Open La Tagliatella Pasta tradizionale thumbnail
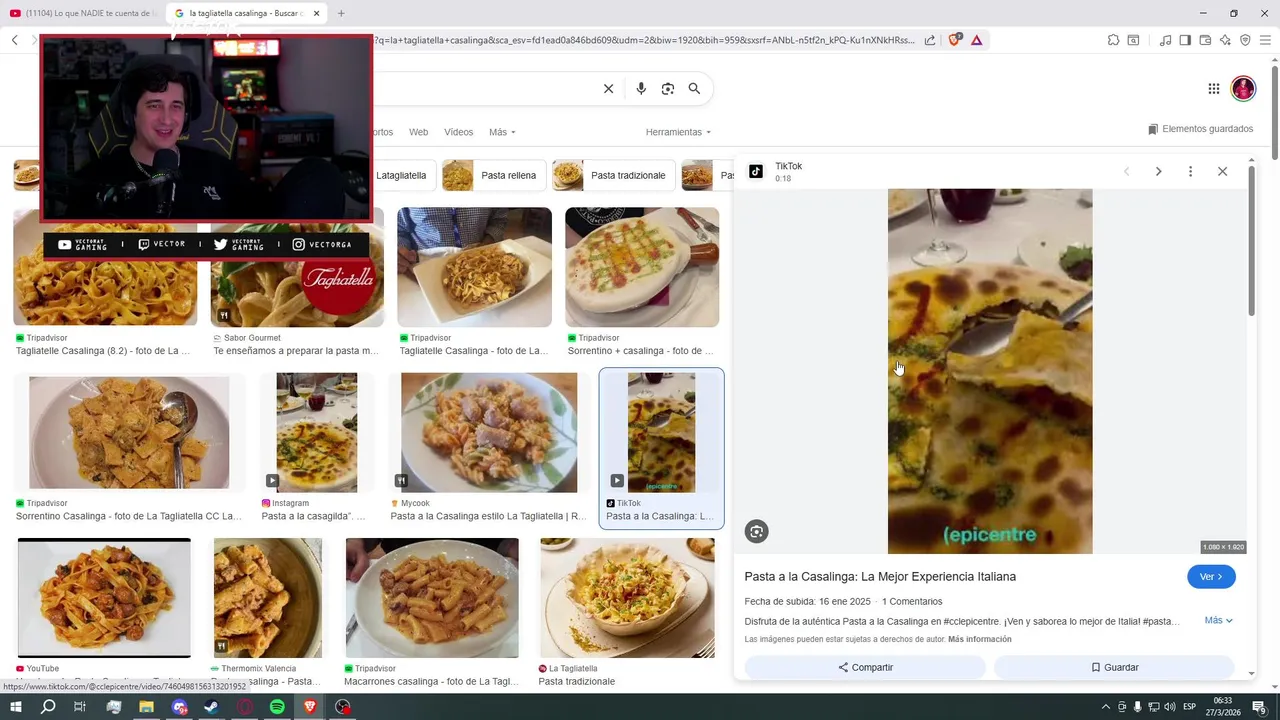Screen dimensions: 1280x720 [x=627, y=598]
